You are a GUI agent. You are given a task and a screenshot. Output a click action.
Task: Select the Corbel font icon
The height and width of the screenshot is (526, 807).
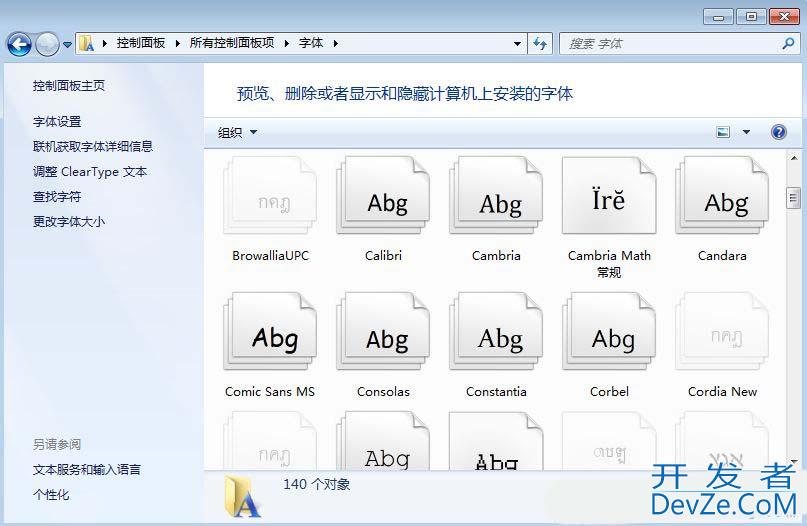[609, 331]
